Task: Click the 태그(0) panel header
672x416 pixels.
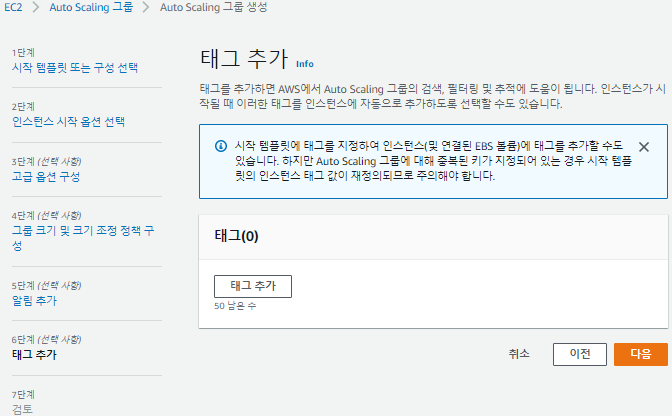Action: pos(236,236)
